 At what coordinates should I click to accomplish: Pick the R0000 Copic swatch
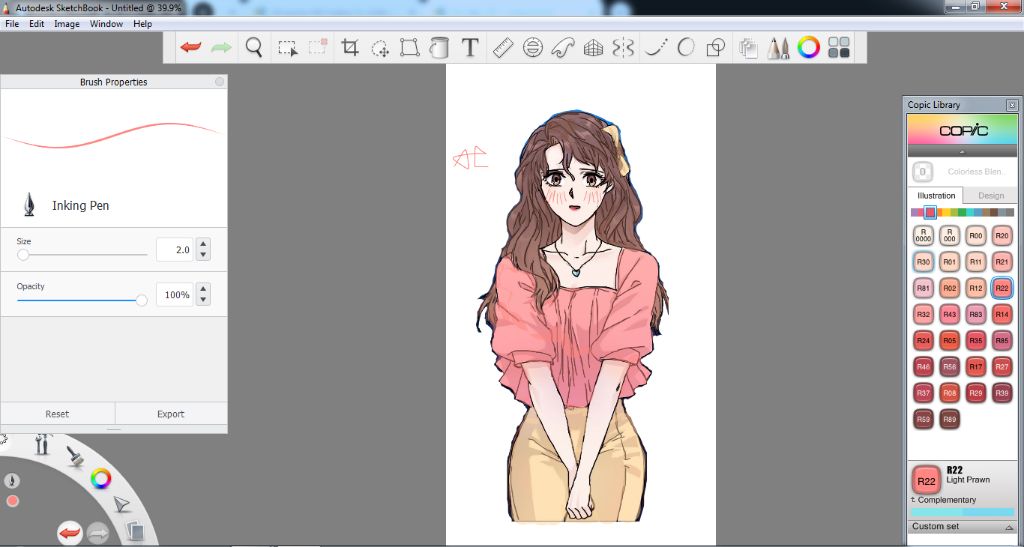click(x=923, y=236)
